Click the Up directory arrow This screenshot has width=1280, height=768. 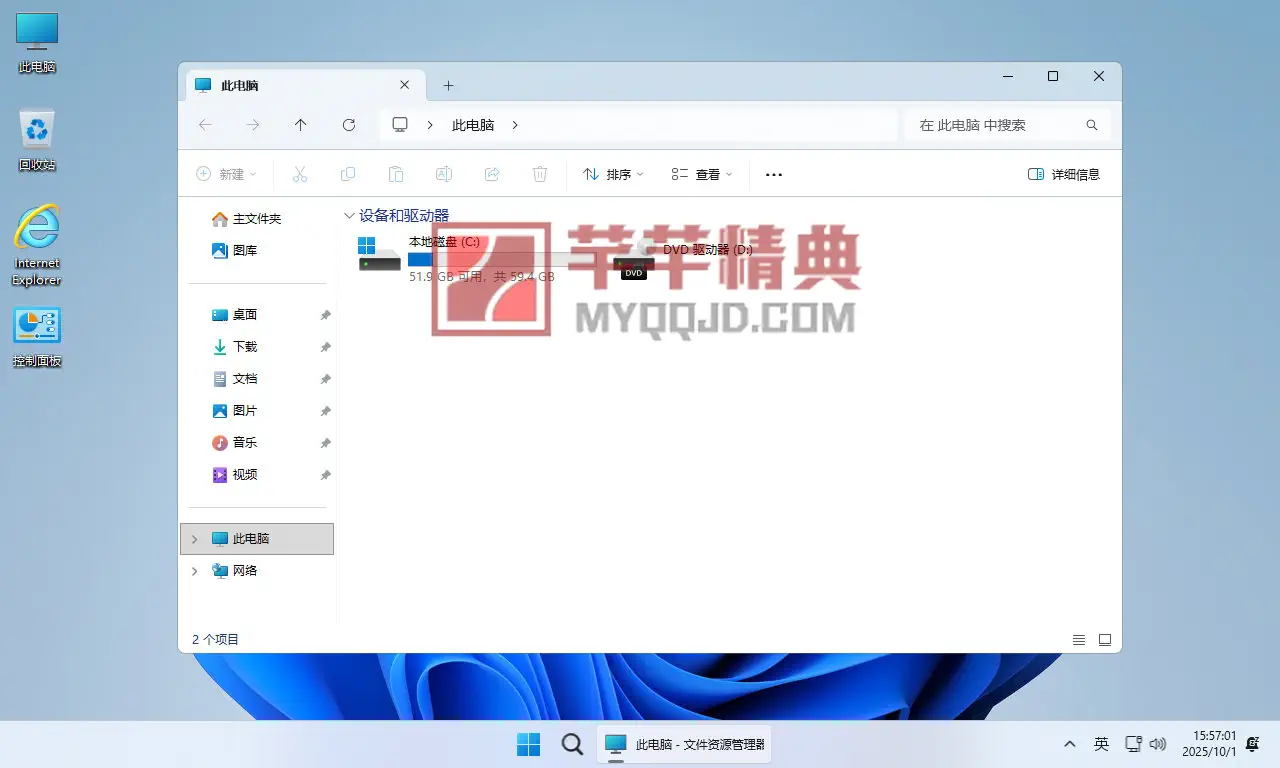pyautogui.click(x=301, y=125)
